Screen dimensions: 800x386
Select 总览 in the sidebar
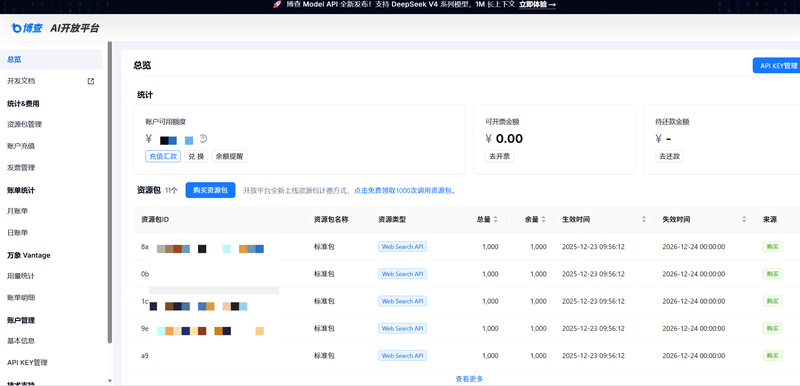pyautogui.click(x=51, y=59)
